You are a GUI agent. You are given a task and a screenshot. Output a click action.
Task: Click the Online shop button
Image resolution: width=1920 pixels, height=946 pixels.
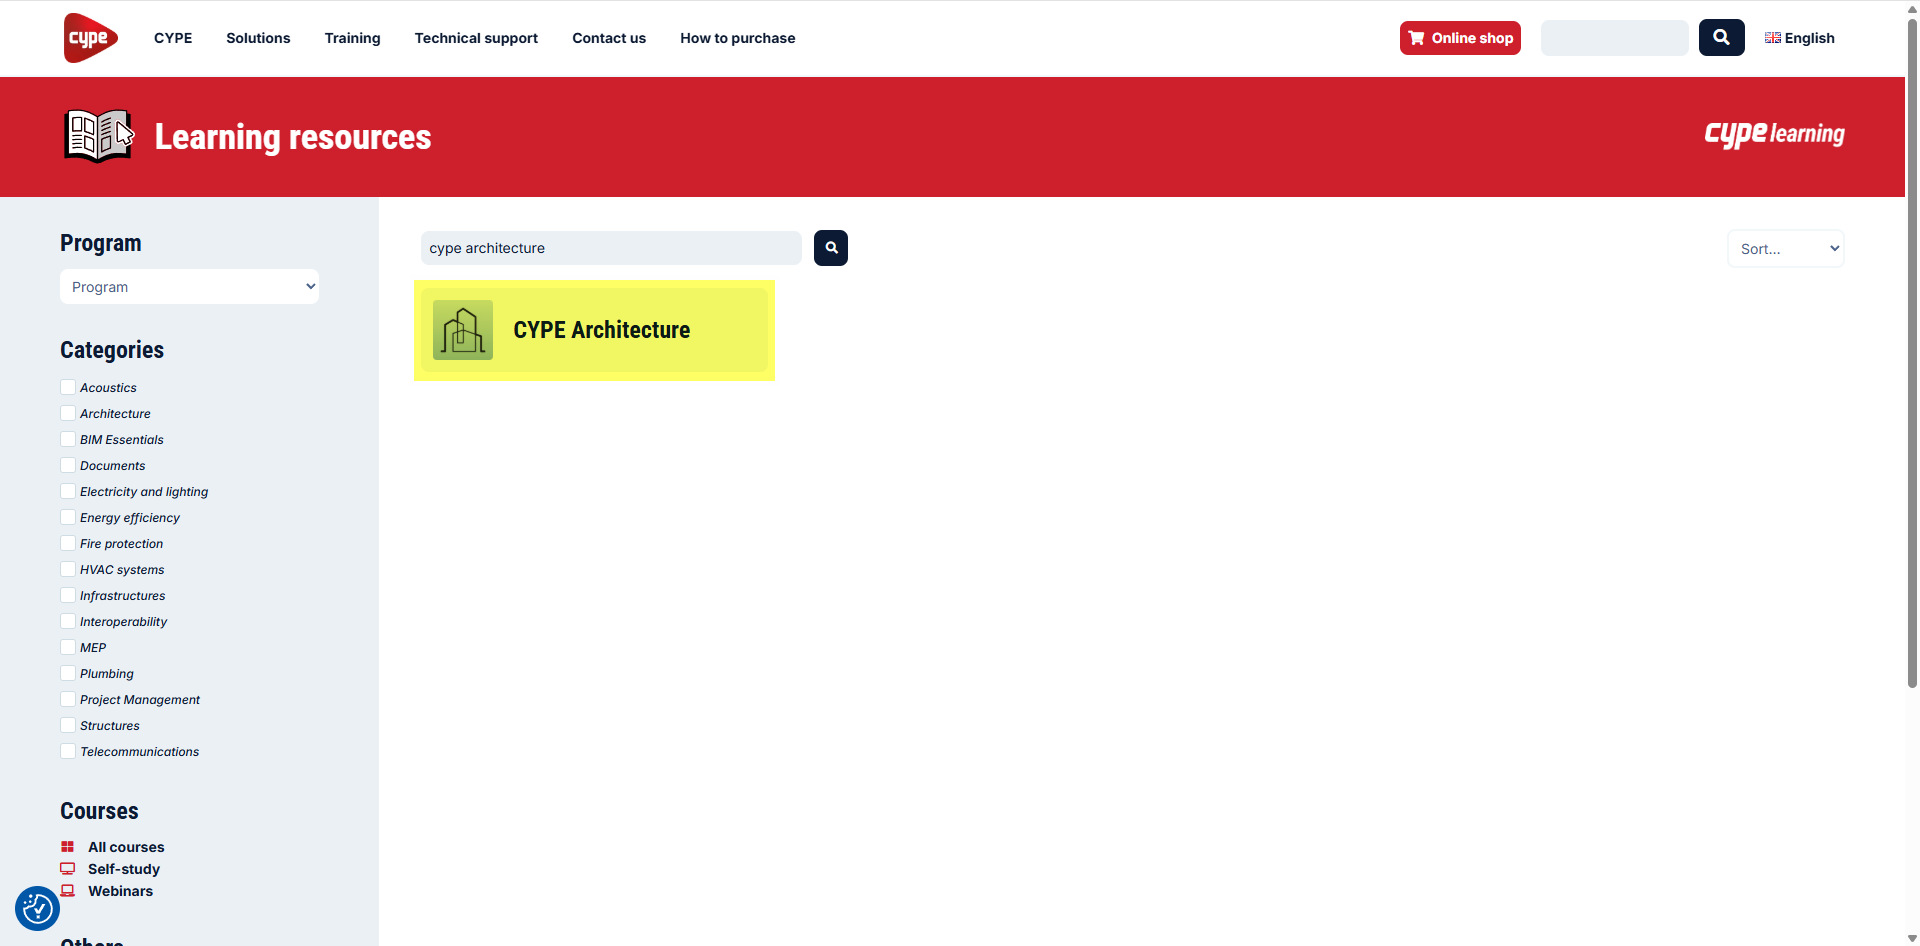click(1459, 38)
